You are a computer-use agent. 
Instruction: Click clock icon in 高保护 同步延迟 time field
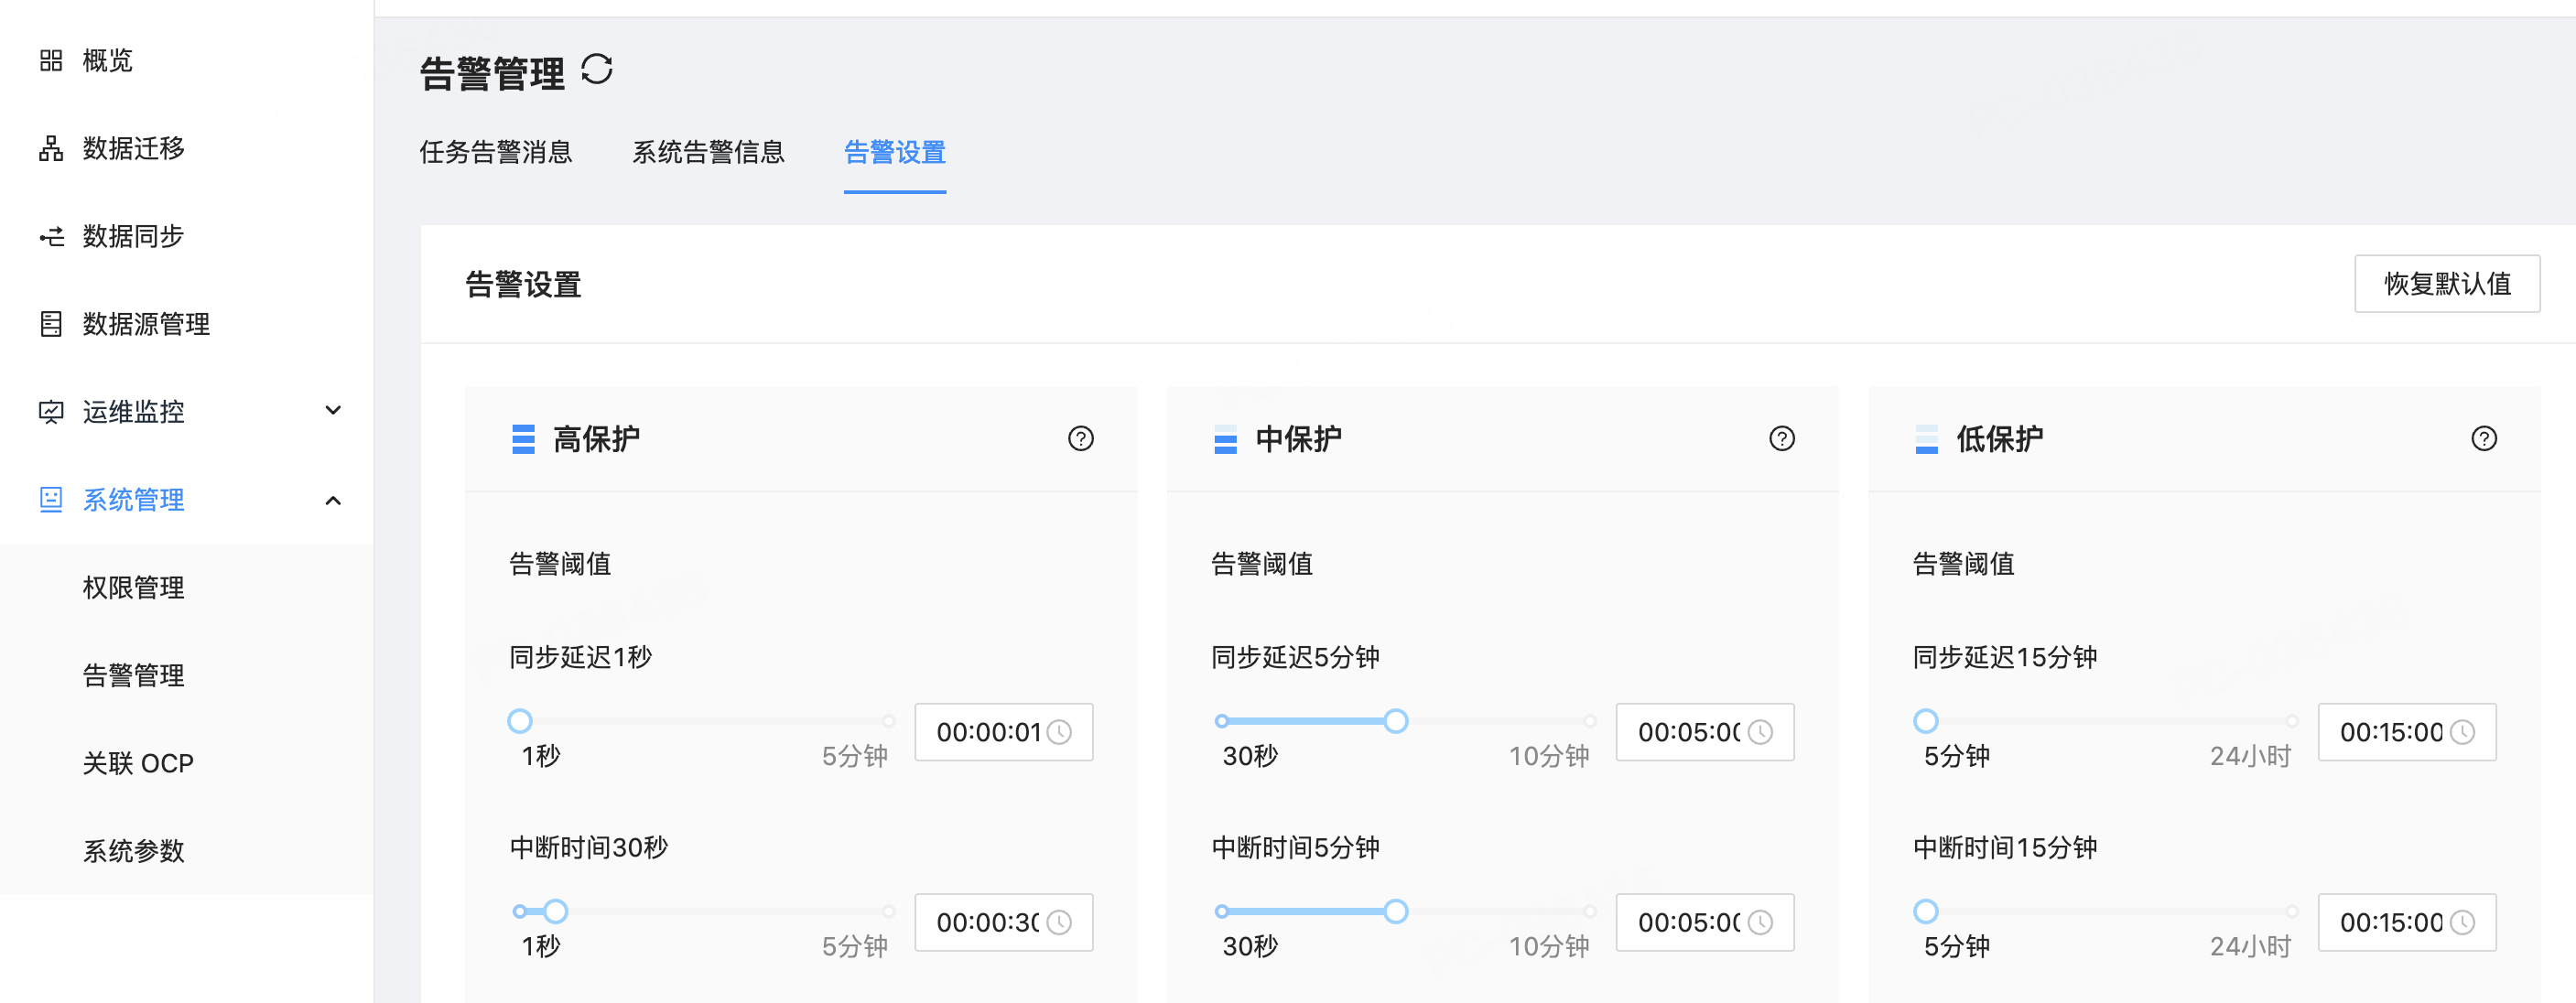[1059, 732]
